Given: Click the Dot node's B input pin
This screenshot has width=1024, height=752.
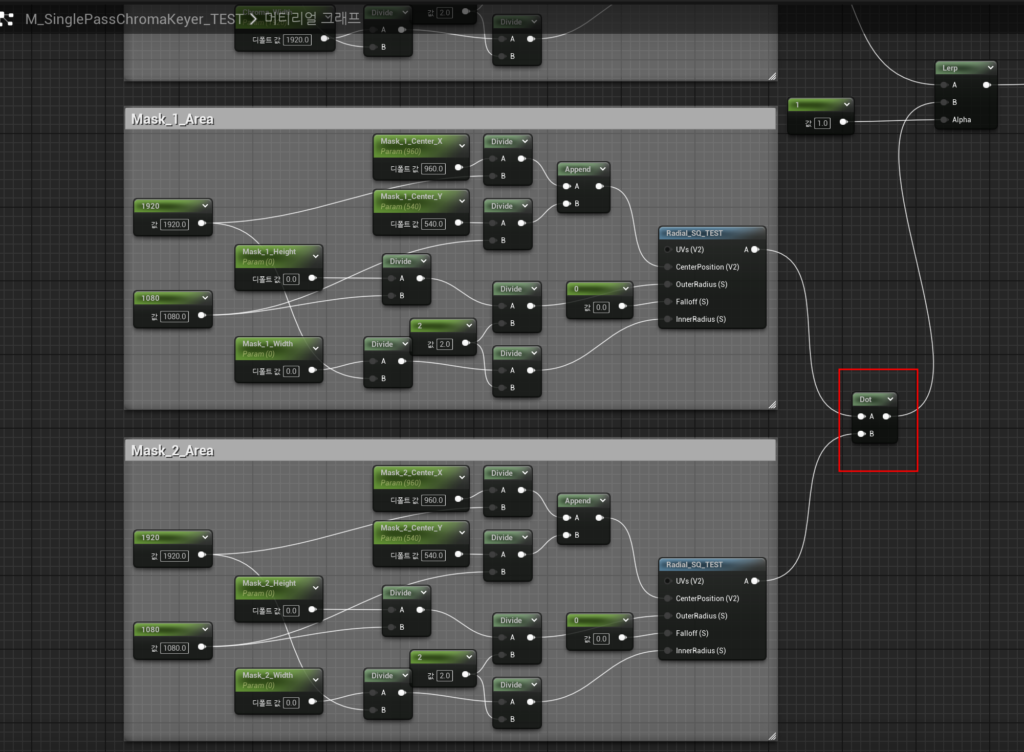Looking at the screenshot, I should click(861, 434).
